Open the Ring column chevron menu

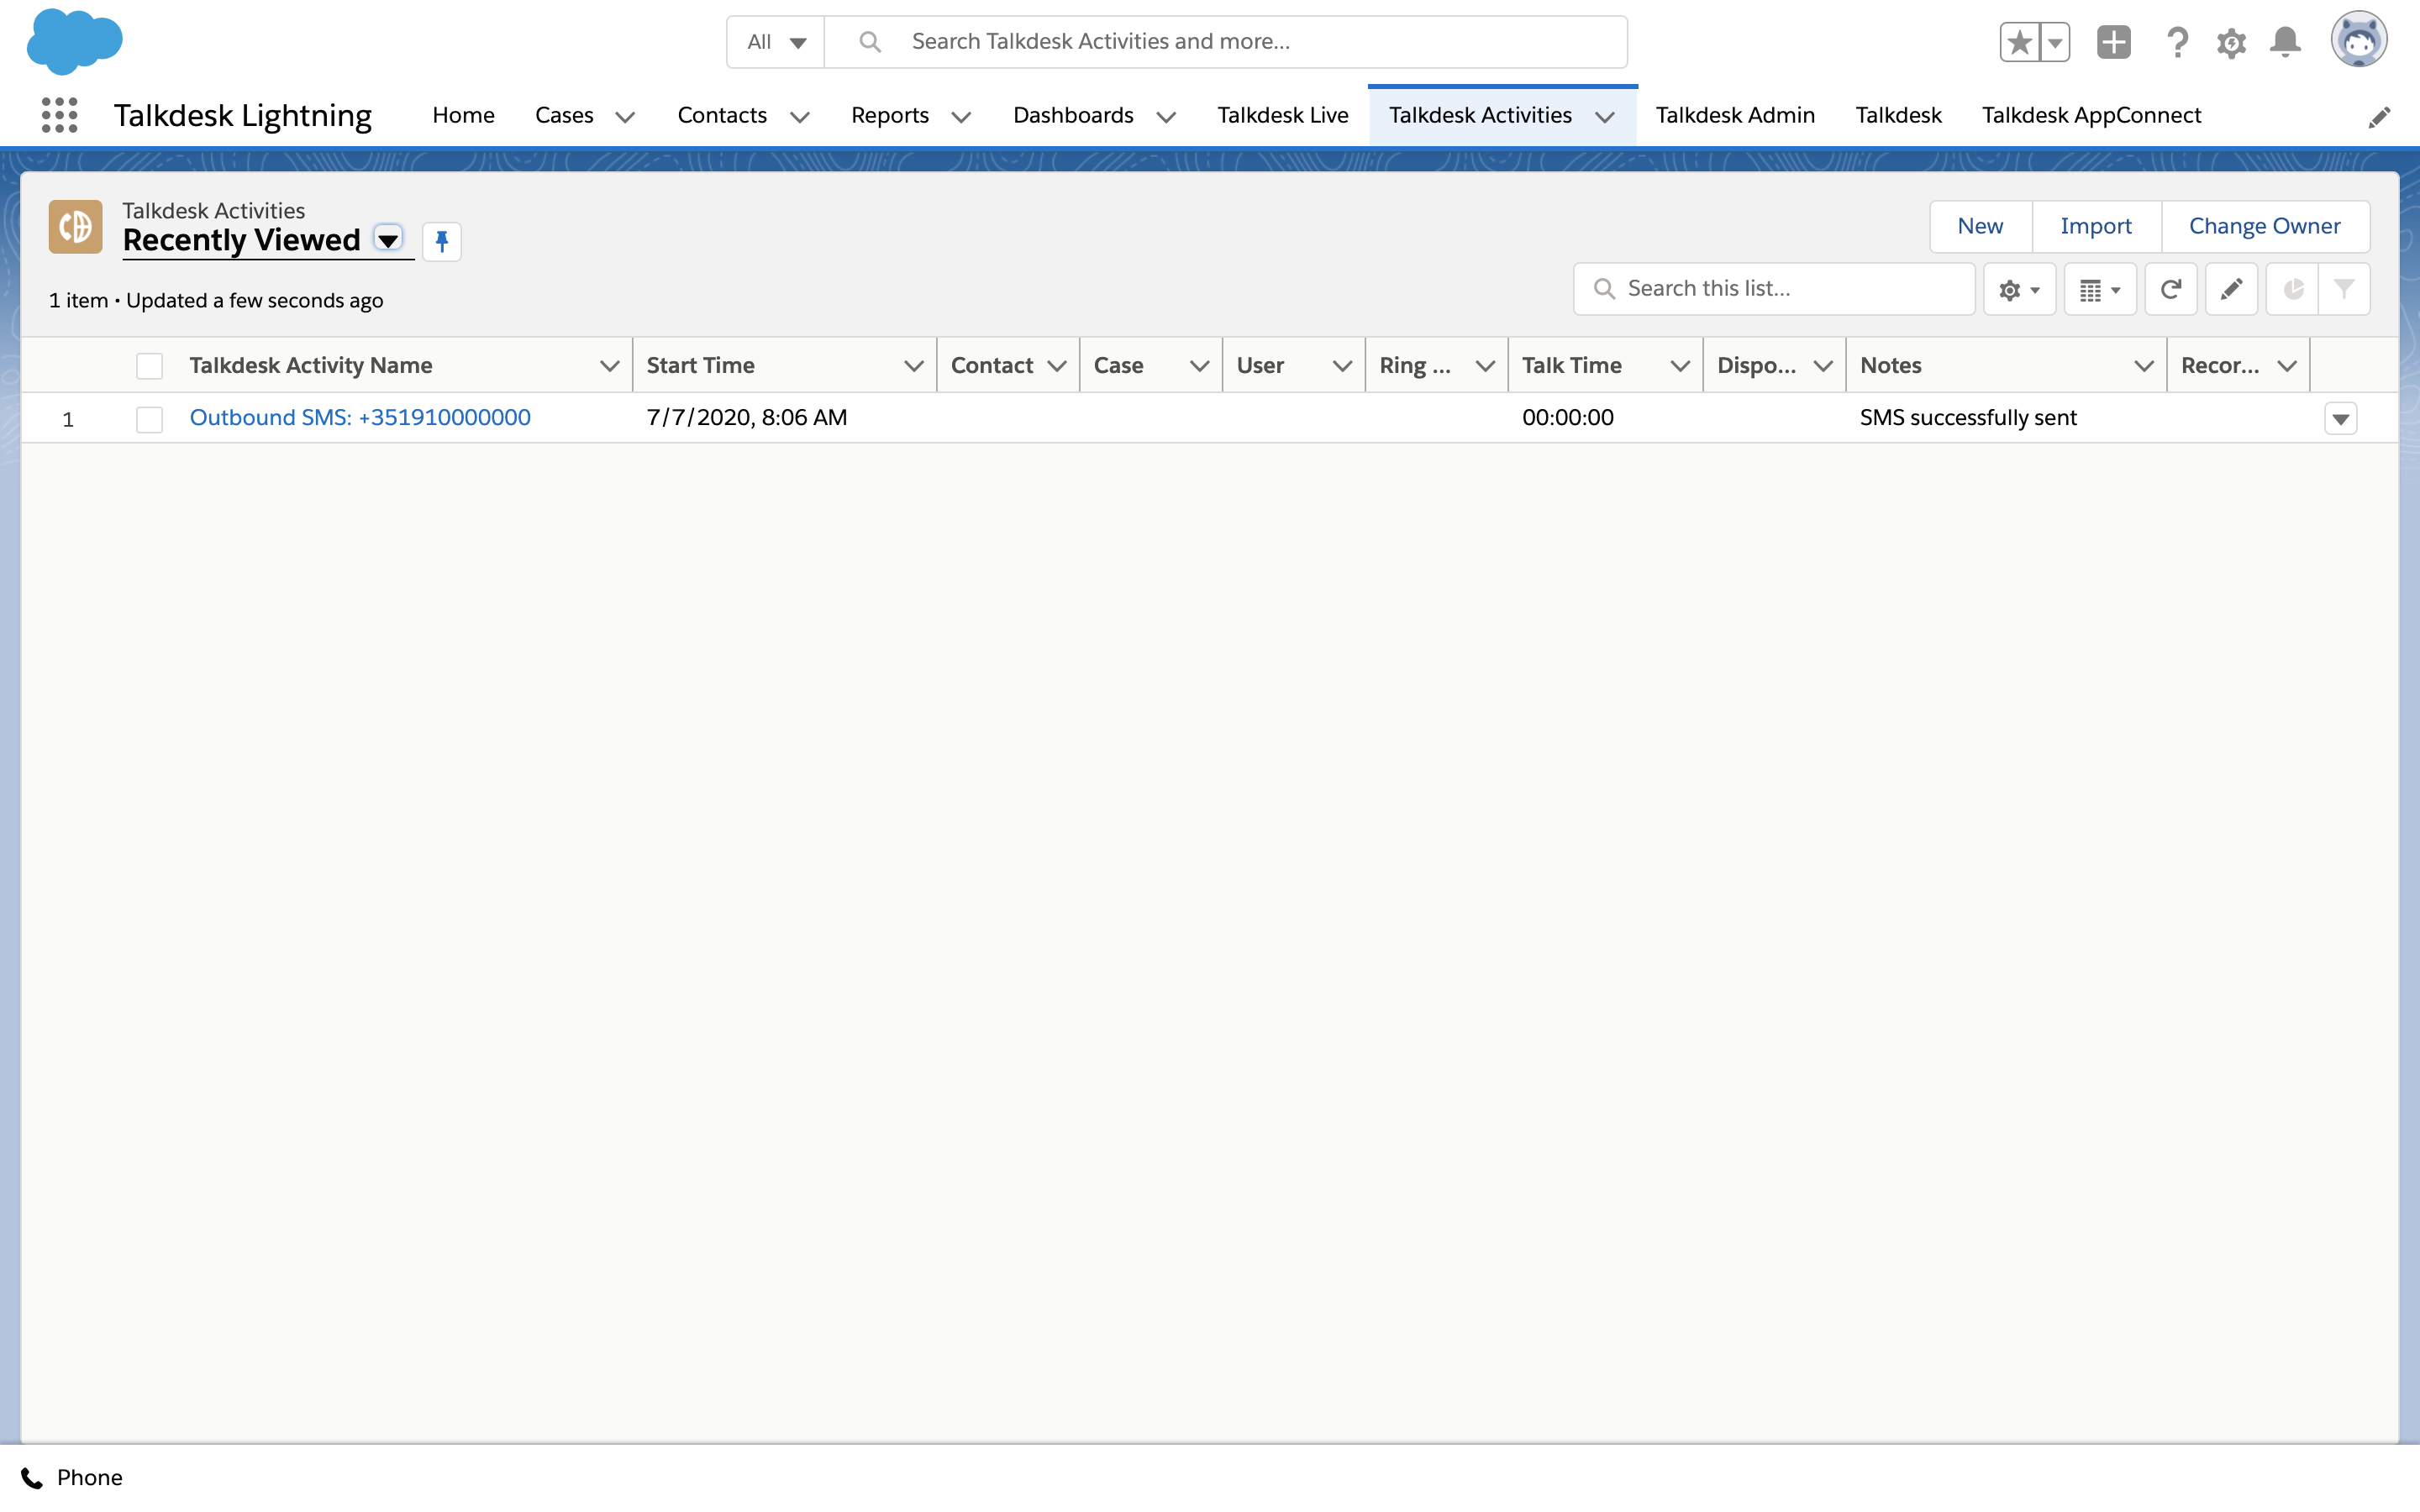point(1485,366)
